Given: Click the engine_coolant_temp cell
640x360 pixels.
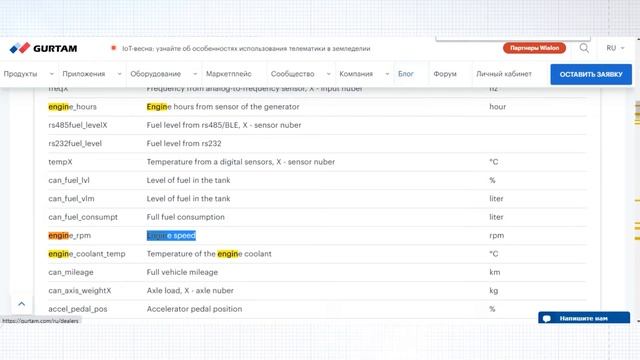Looking at the screenshot, I should pyautogui.click(x=87, y=254).
